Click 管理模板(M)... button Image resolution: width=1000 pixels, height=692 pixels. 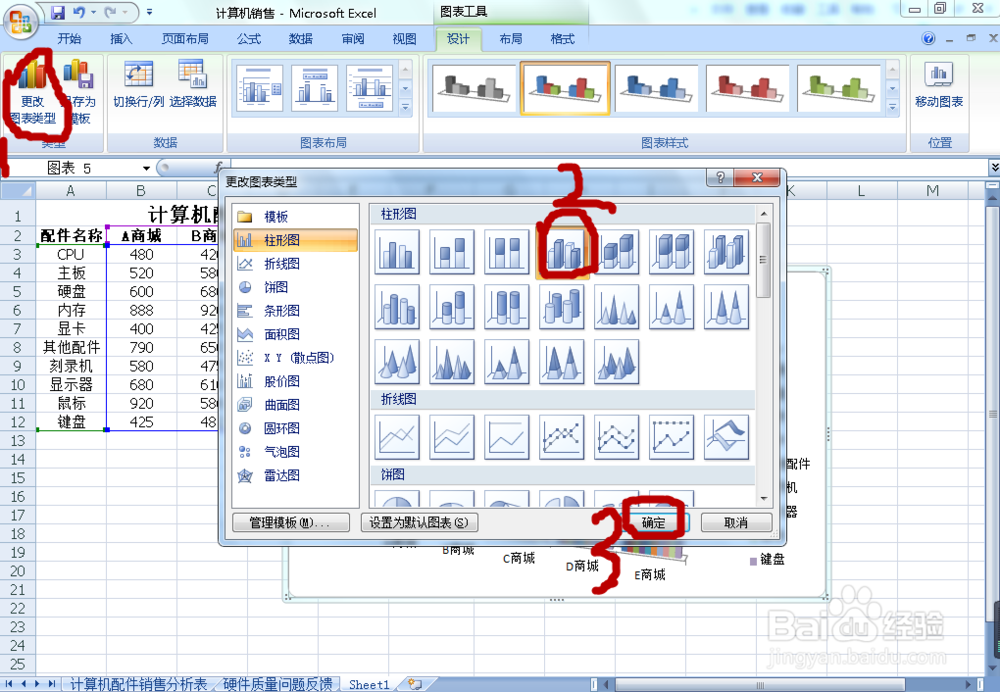pyautogui.click(x=290, y=523)
